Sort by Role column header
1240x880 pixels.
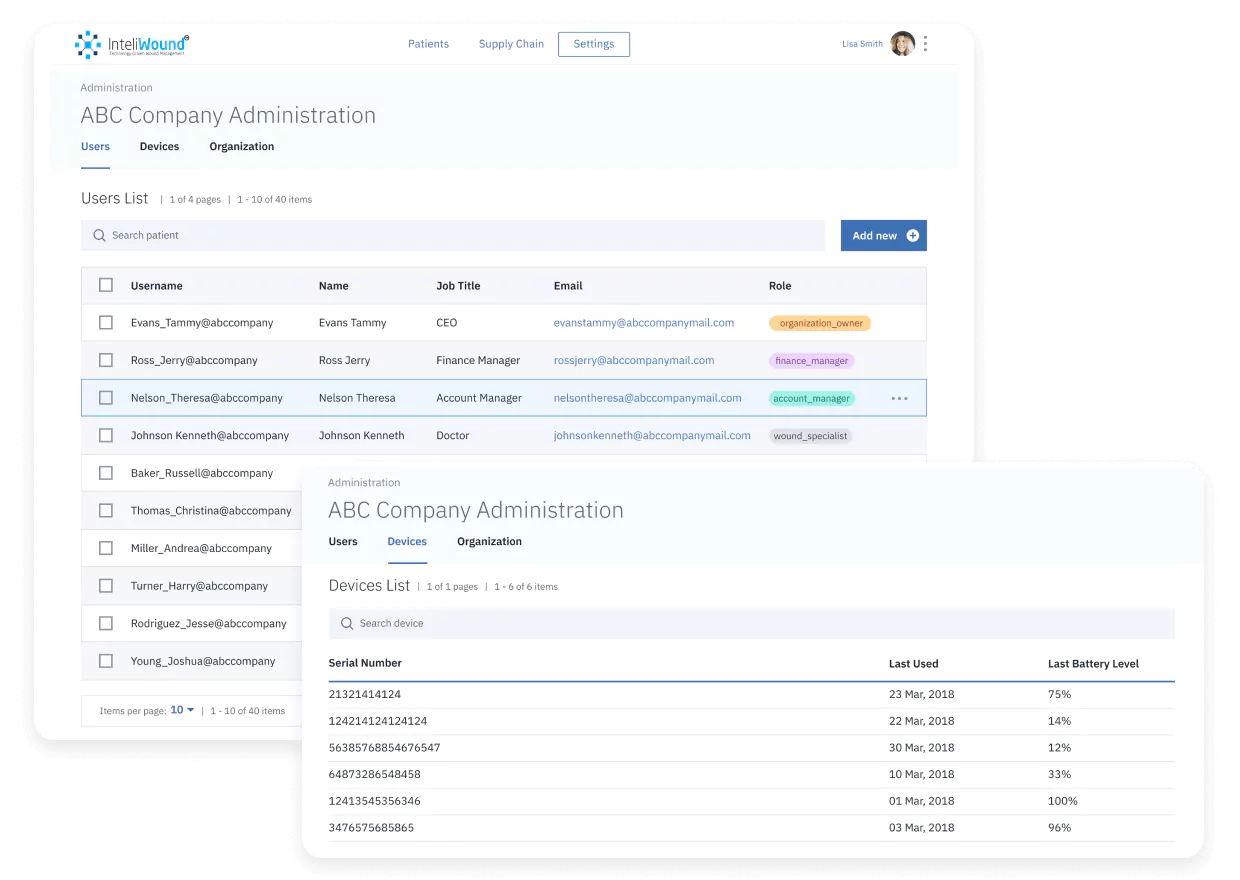(x=780, y=286)
